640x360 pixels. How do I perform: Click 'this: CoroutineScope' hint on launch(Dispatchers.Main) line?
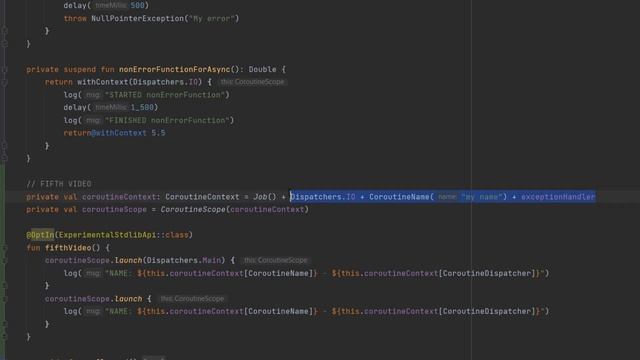(276, 260)
